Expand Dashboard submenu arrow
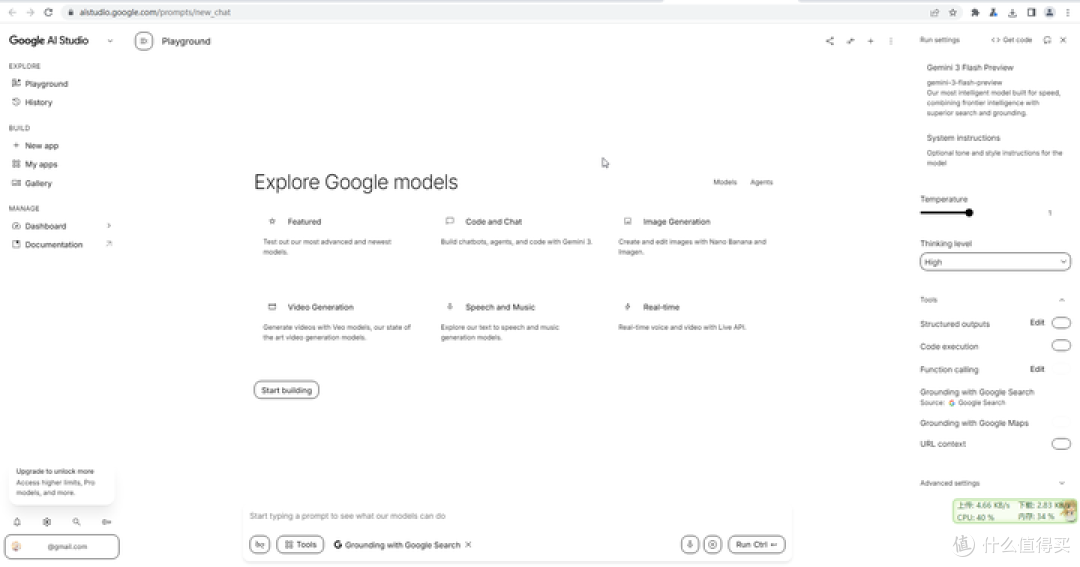The image size is (1080, 567). 109,225
